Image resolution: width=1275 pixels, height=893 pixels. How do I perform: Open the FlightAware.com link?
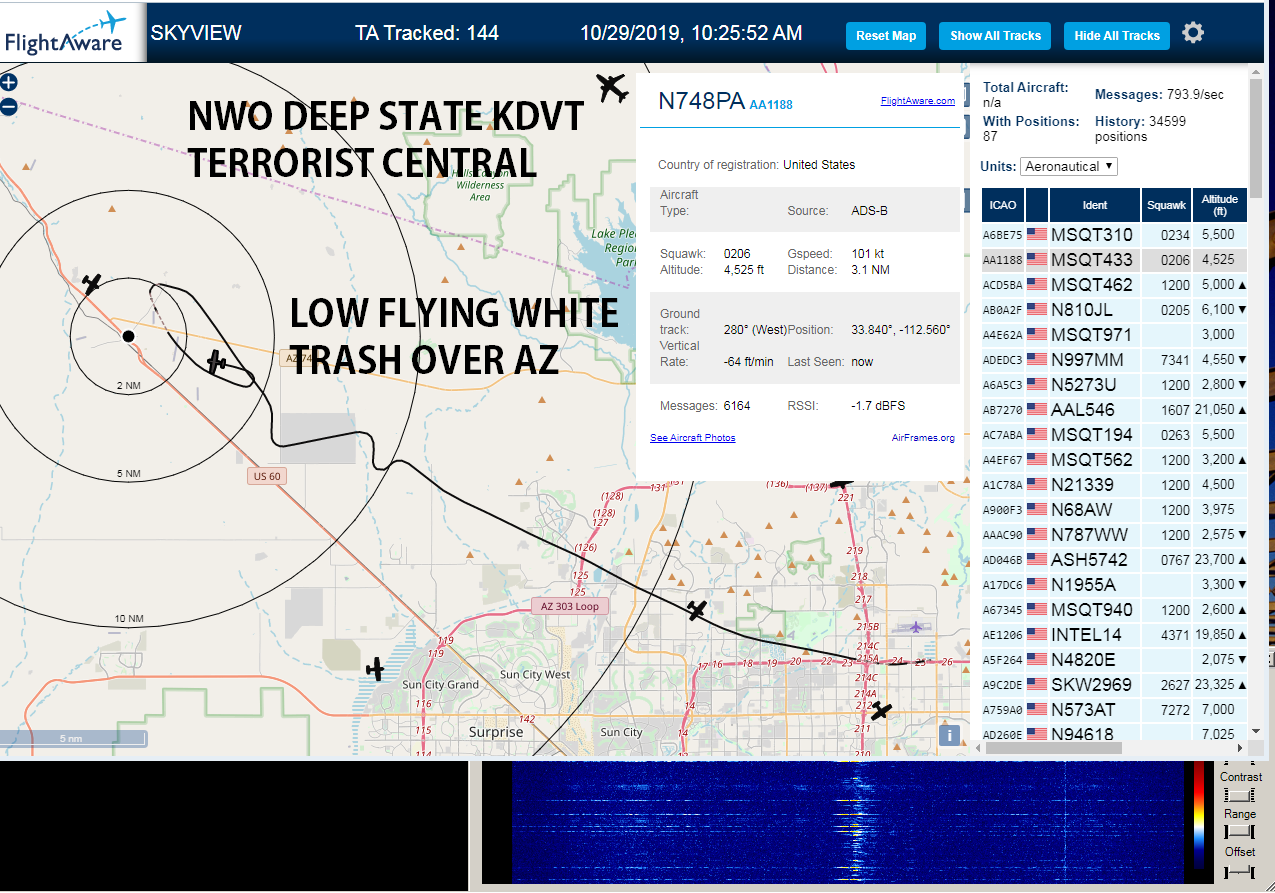pos(917,100)
